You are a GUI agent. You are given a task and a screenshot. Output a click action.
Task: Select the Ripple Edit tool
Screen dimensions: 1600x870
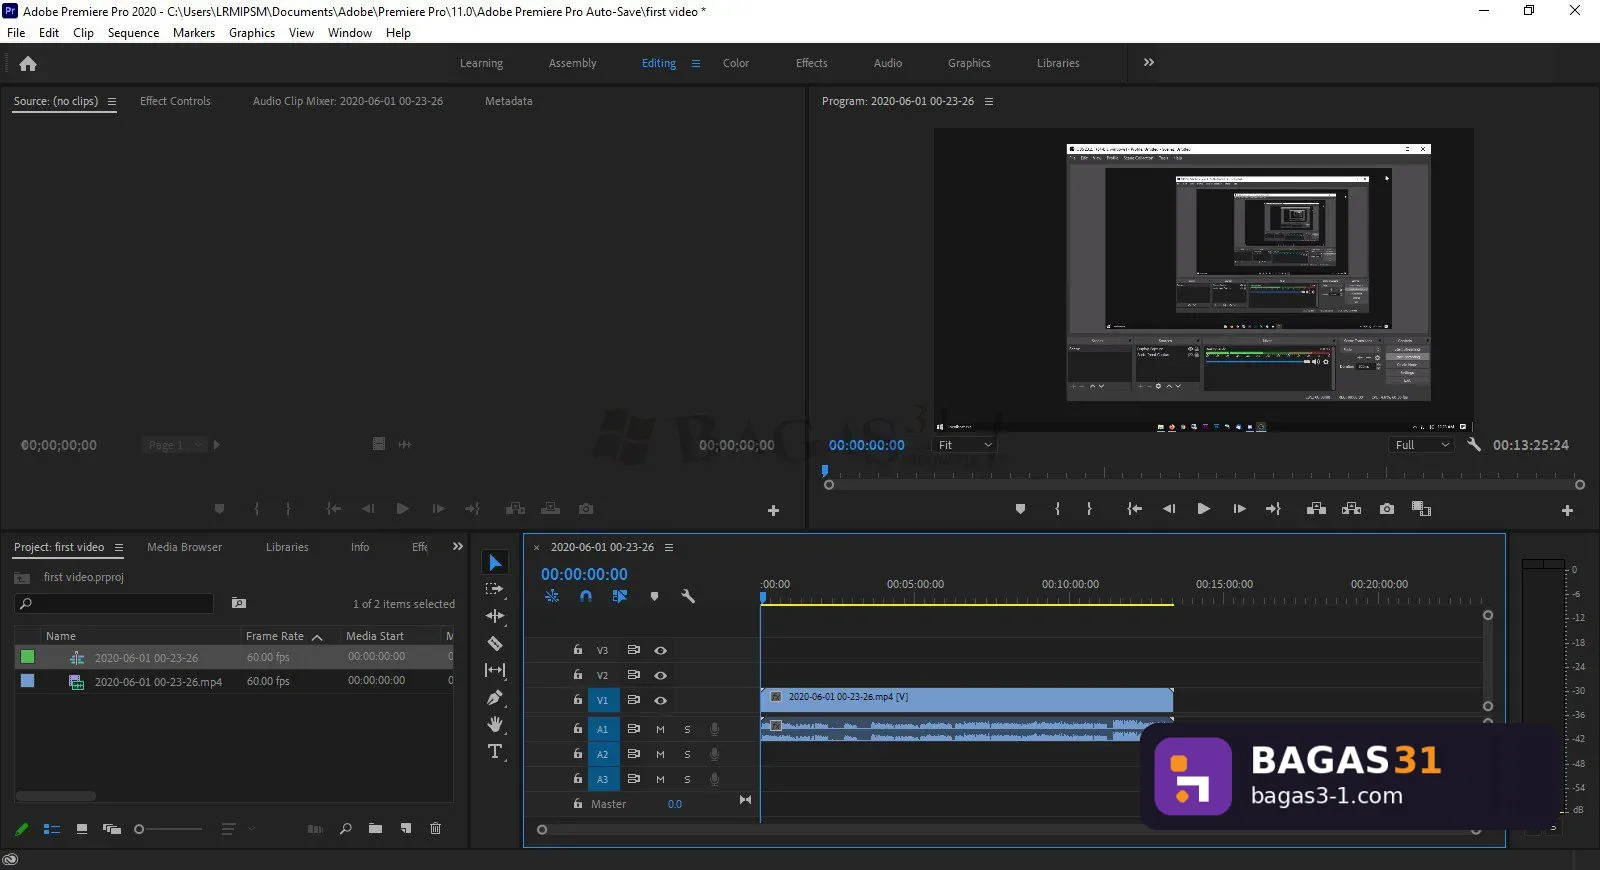[495, 616]
